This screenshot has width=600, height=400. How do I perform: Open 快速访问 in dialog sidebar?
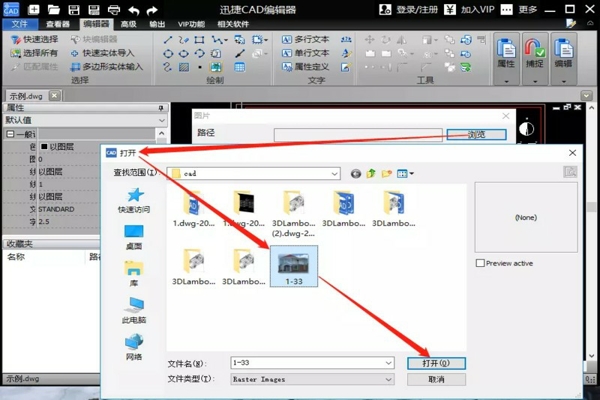coord(134,200)
